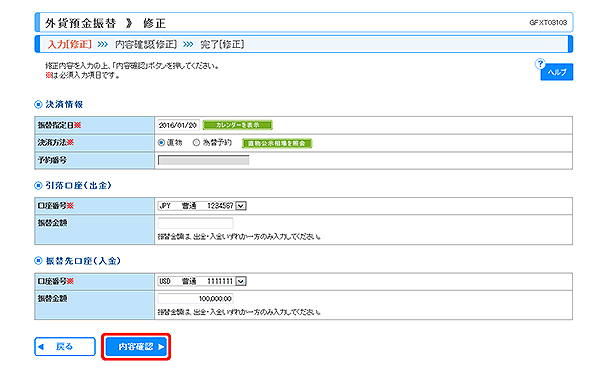600x370 pixels.
Task: Click the 外貨預金振替 page title
Action: 81,23
